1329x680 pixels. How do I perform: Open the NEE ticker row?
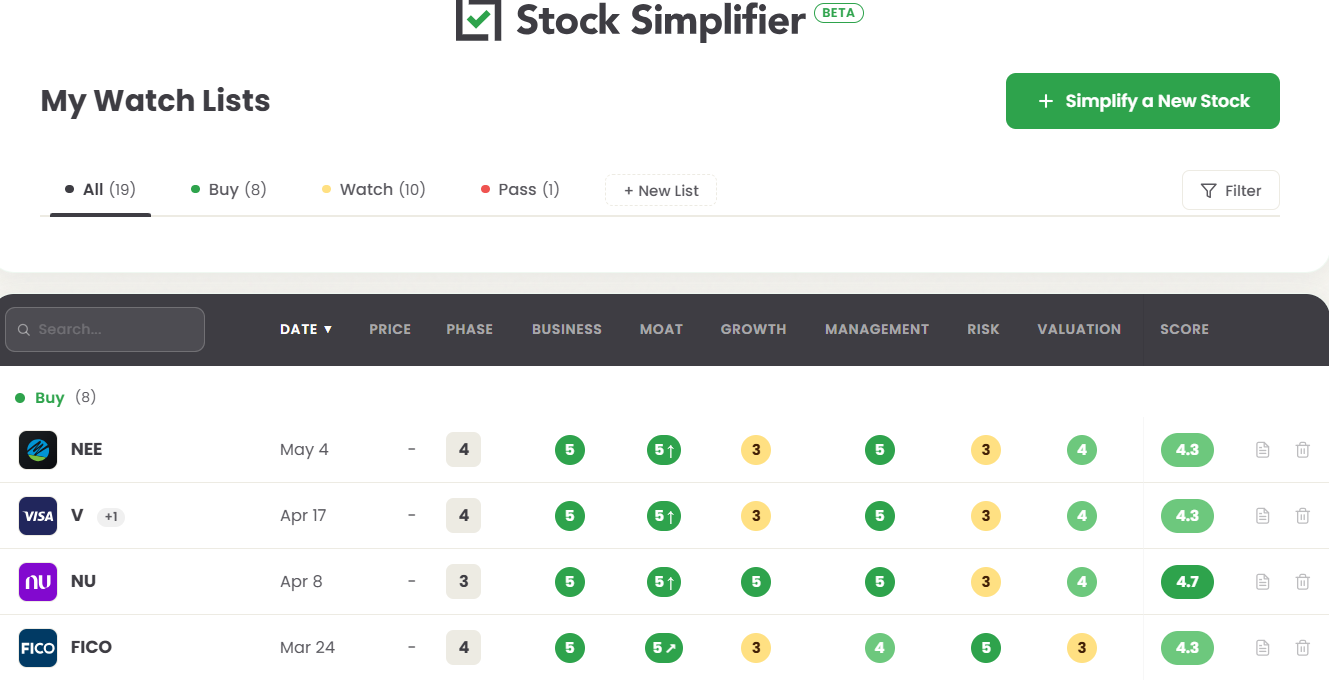(x=87, y=450)
